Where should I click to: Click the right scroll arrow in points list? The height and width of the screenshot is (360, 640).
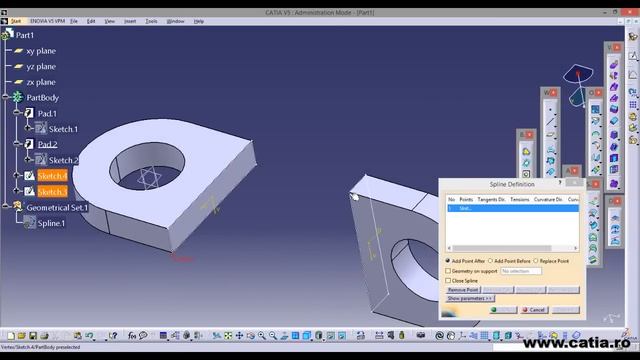click(x=576, y=248)
